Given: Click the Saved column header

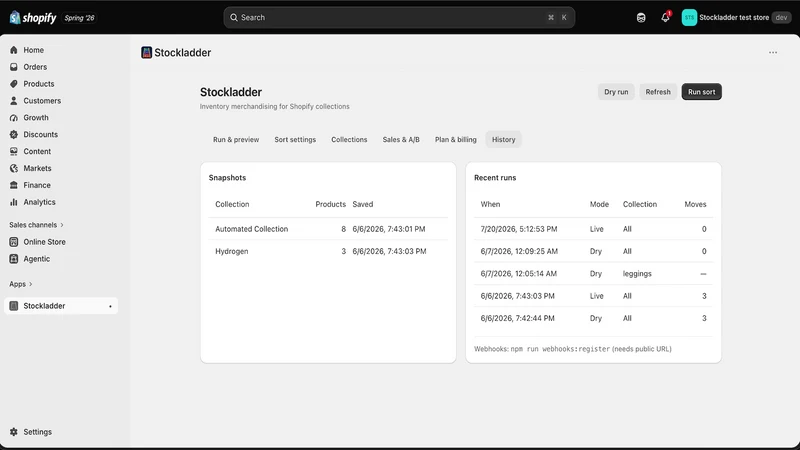Looking at the screenshot, I should coord(363,204).
